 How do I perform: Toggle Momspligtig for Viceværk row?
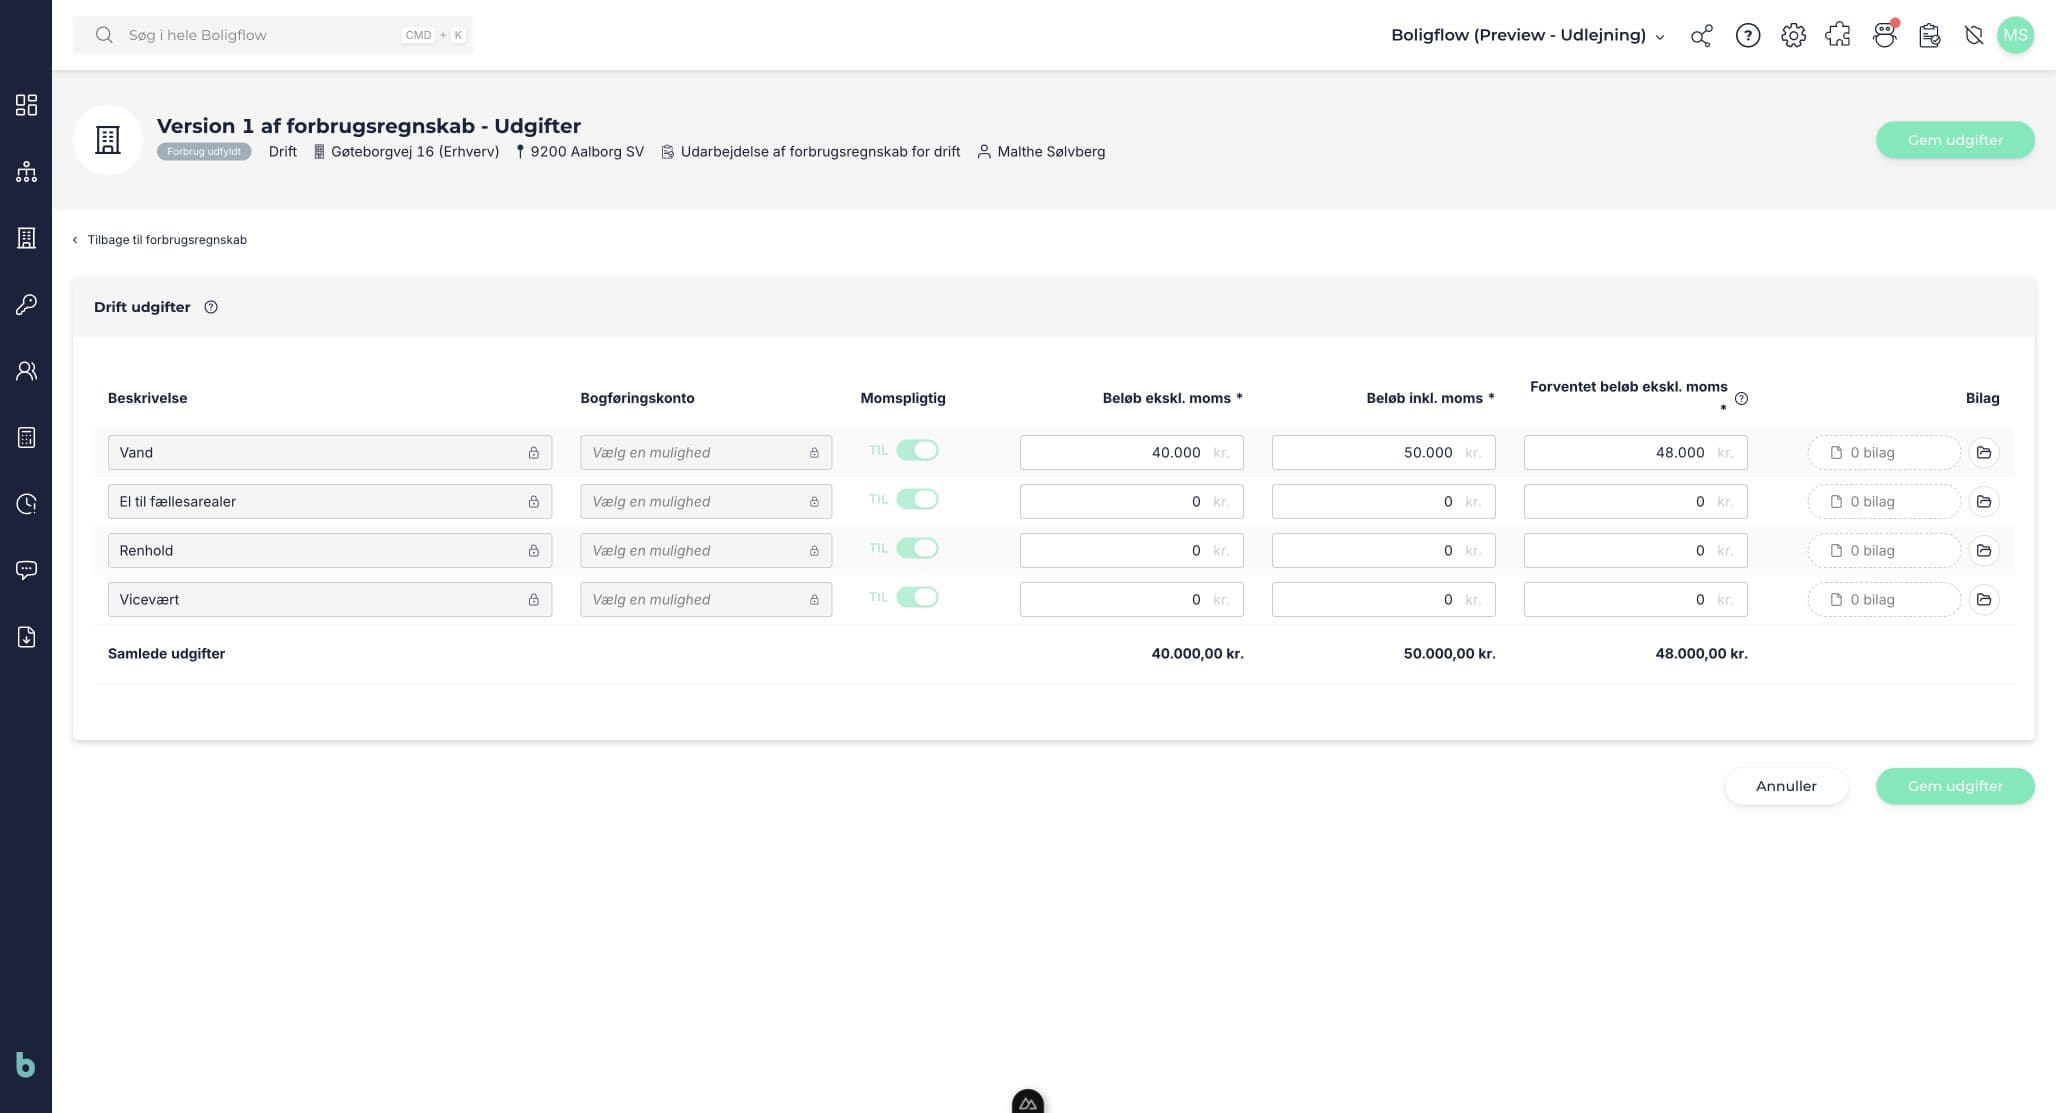tap(917, 597)
